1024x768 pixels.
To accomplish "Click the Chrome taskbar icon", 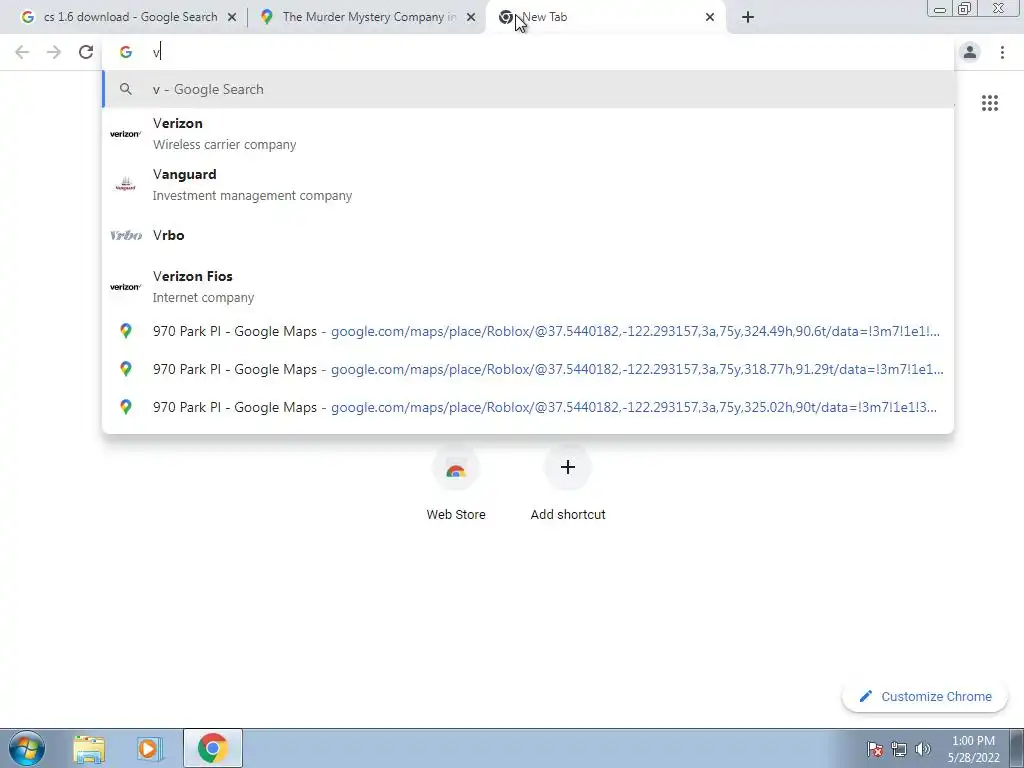I will [x=212, y=748].
